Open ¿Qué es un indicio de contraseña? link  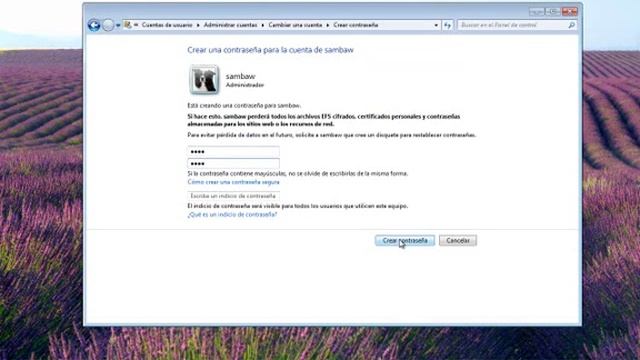pos(232,214)
